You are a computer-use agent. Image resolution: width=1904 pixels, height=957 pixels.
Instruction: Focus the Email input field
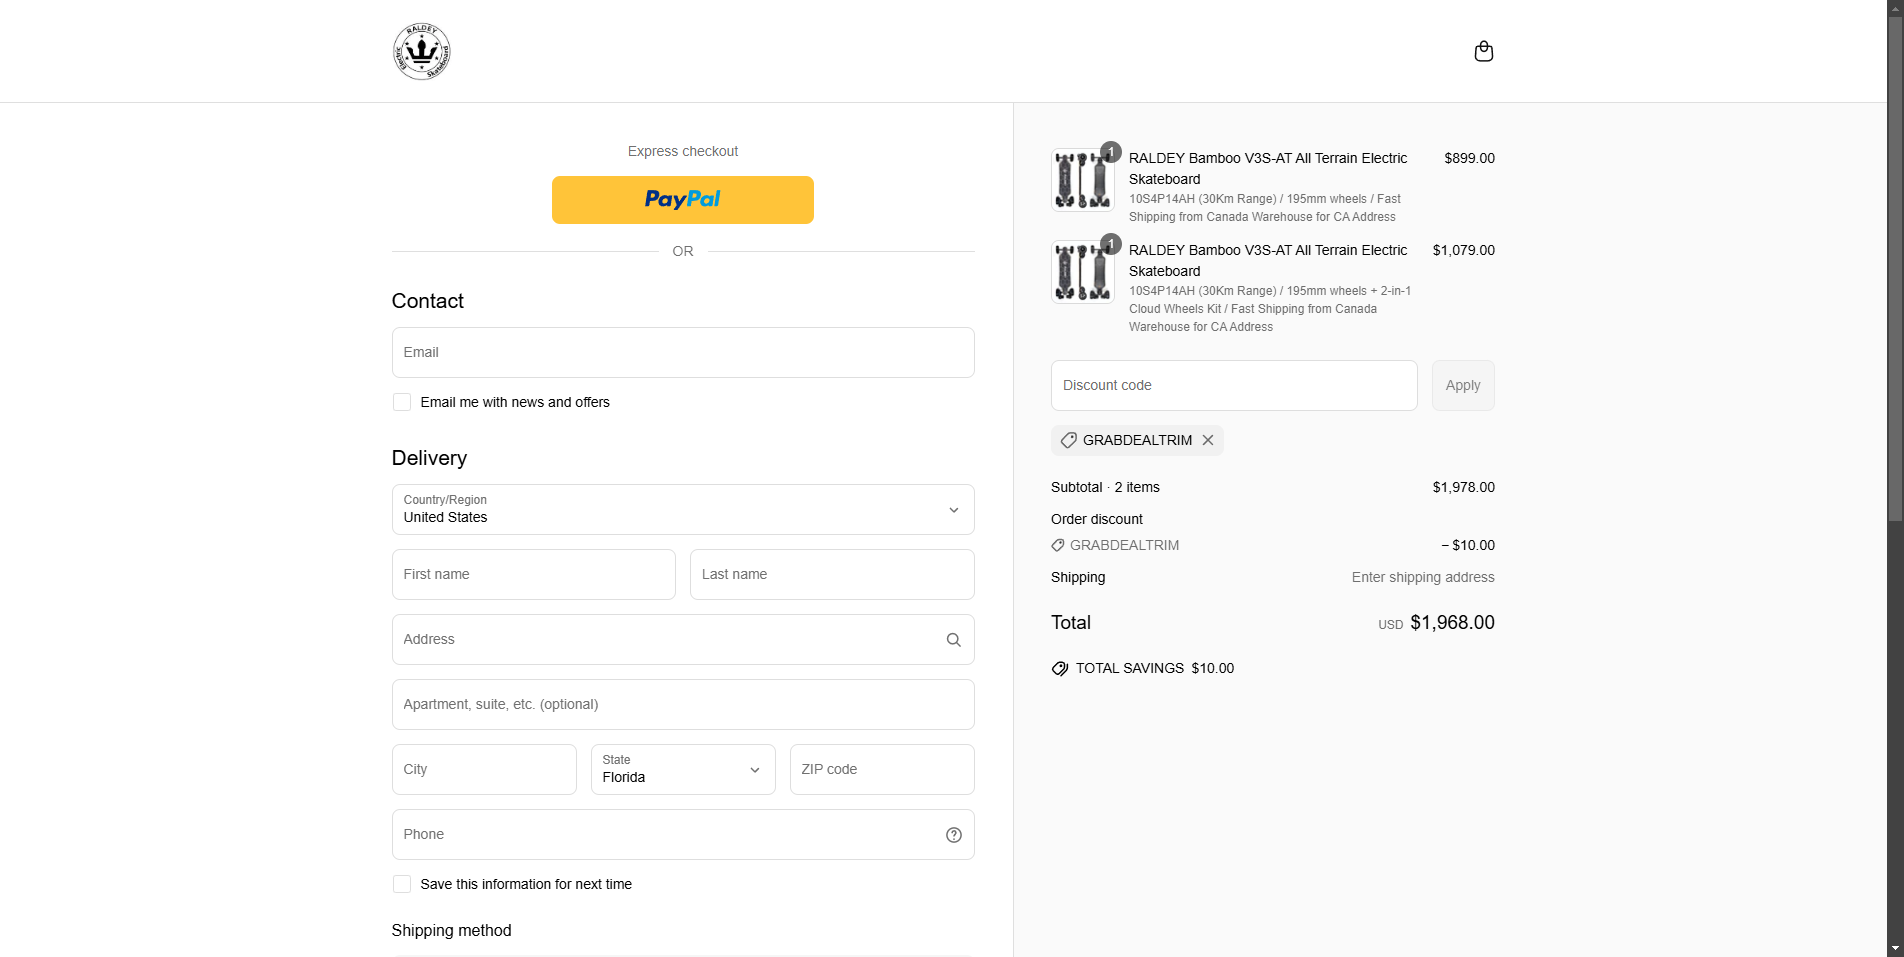[683, 352]
